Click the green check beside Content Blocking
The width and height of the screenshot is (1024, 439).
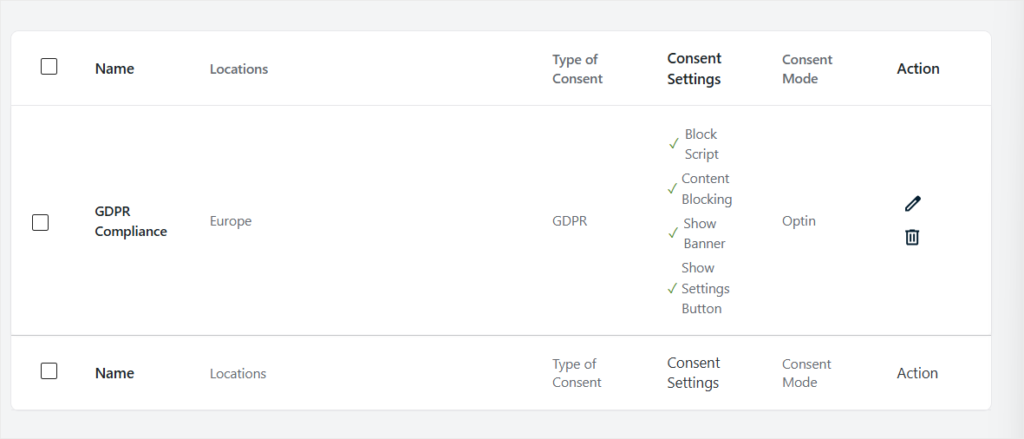(x=673, y=189)
